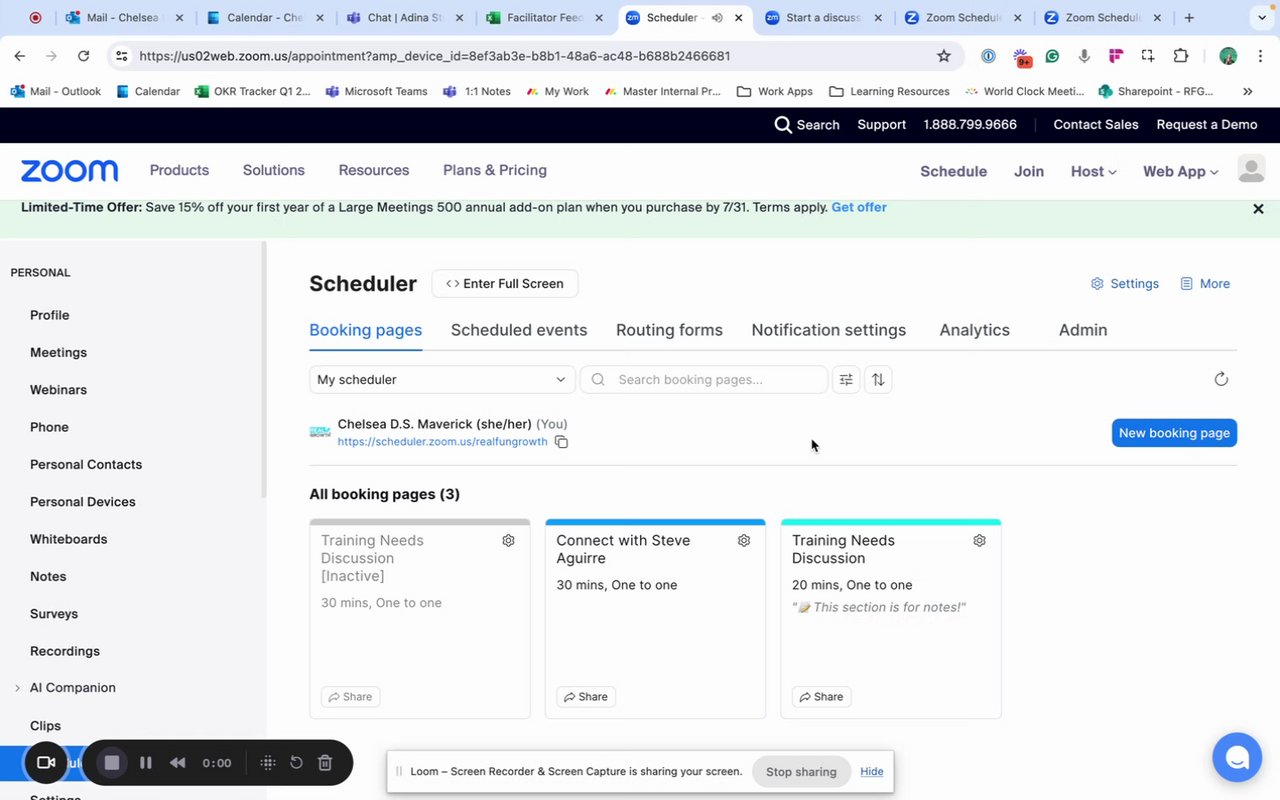Restart the Loom recording
The image size is (1280, 800).
click(296, 763)
